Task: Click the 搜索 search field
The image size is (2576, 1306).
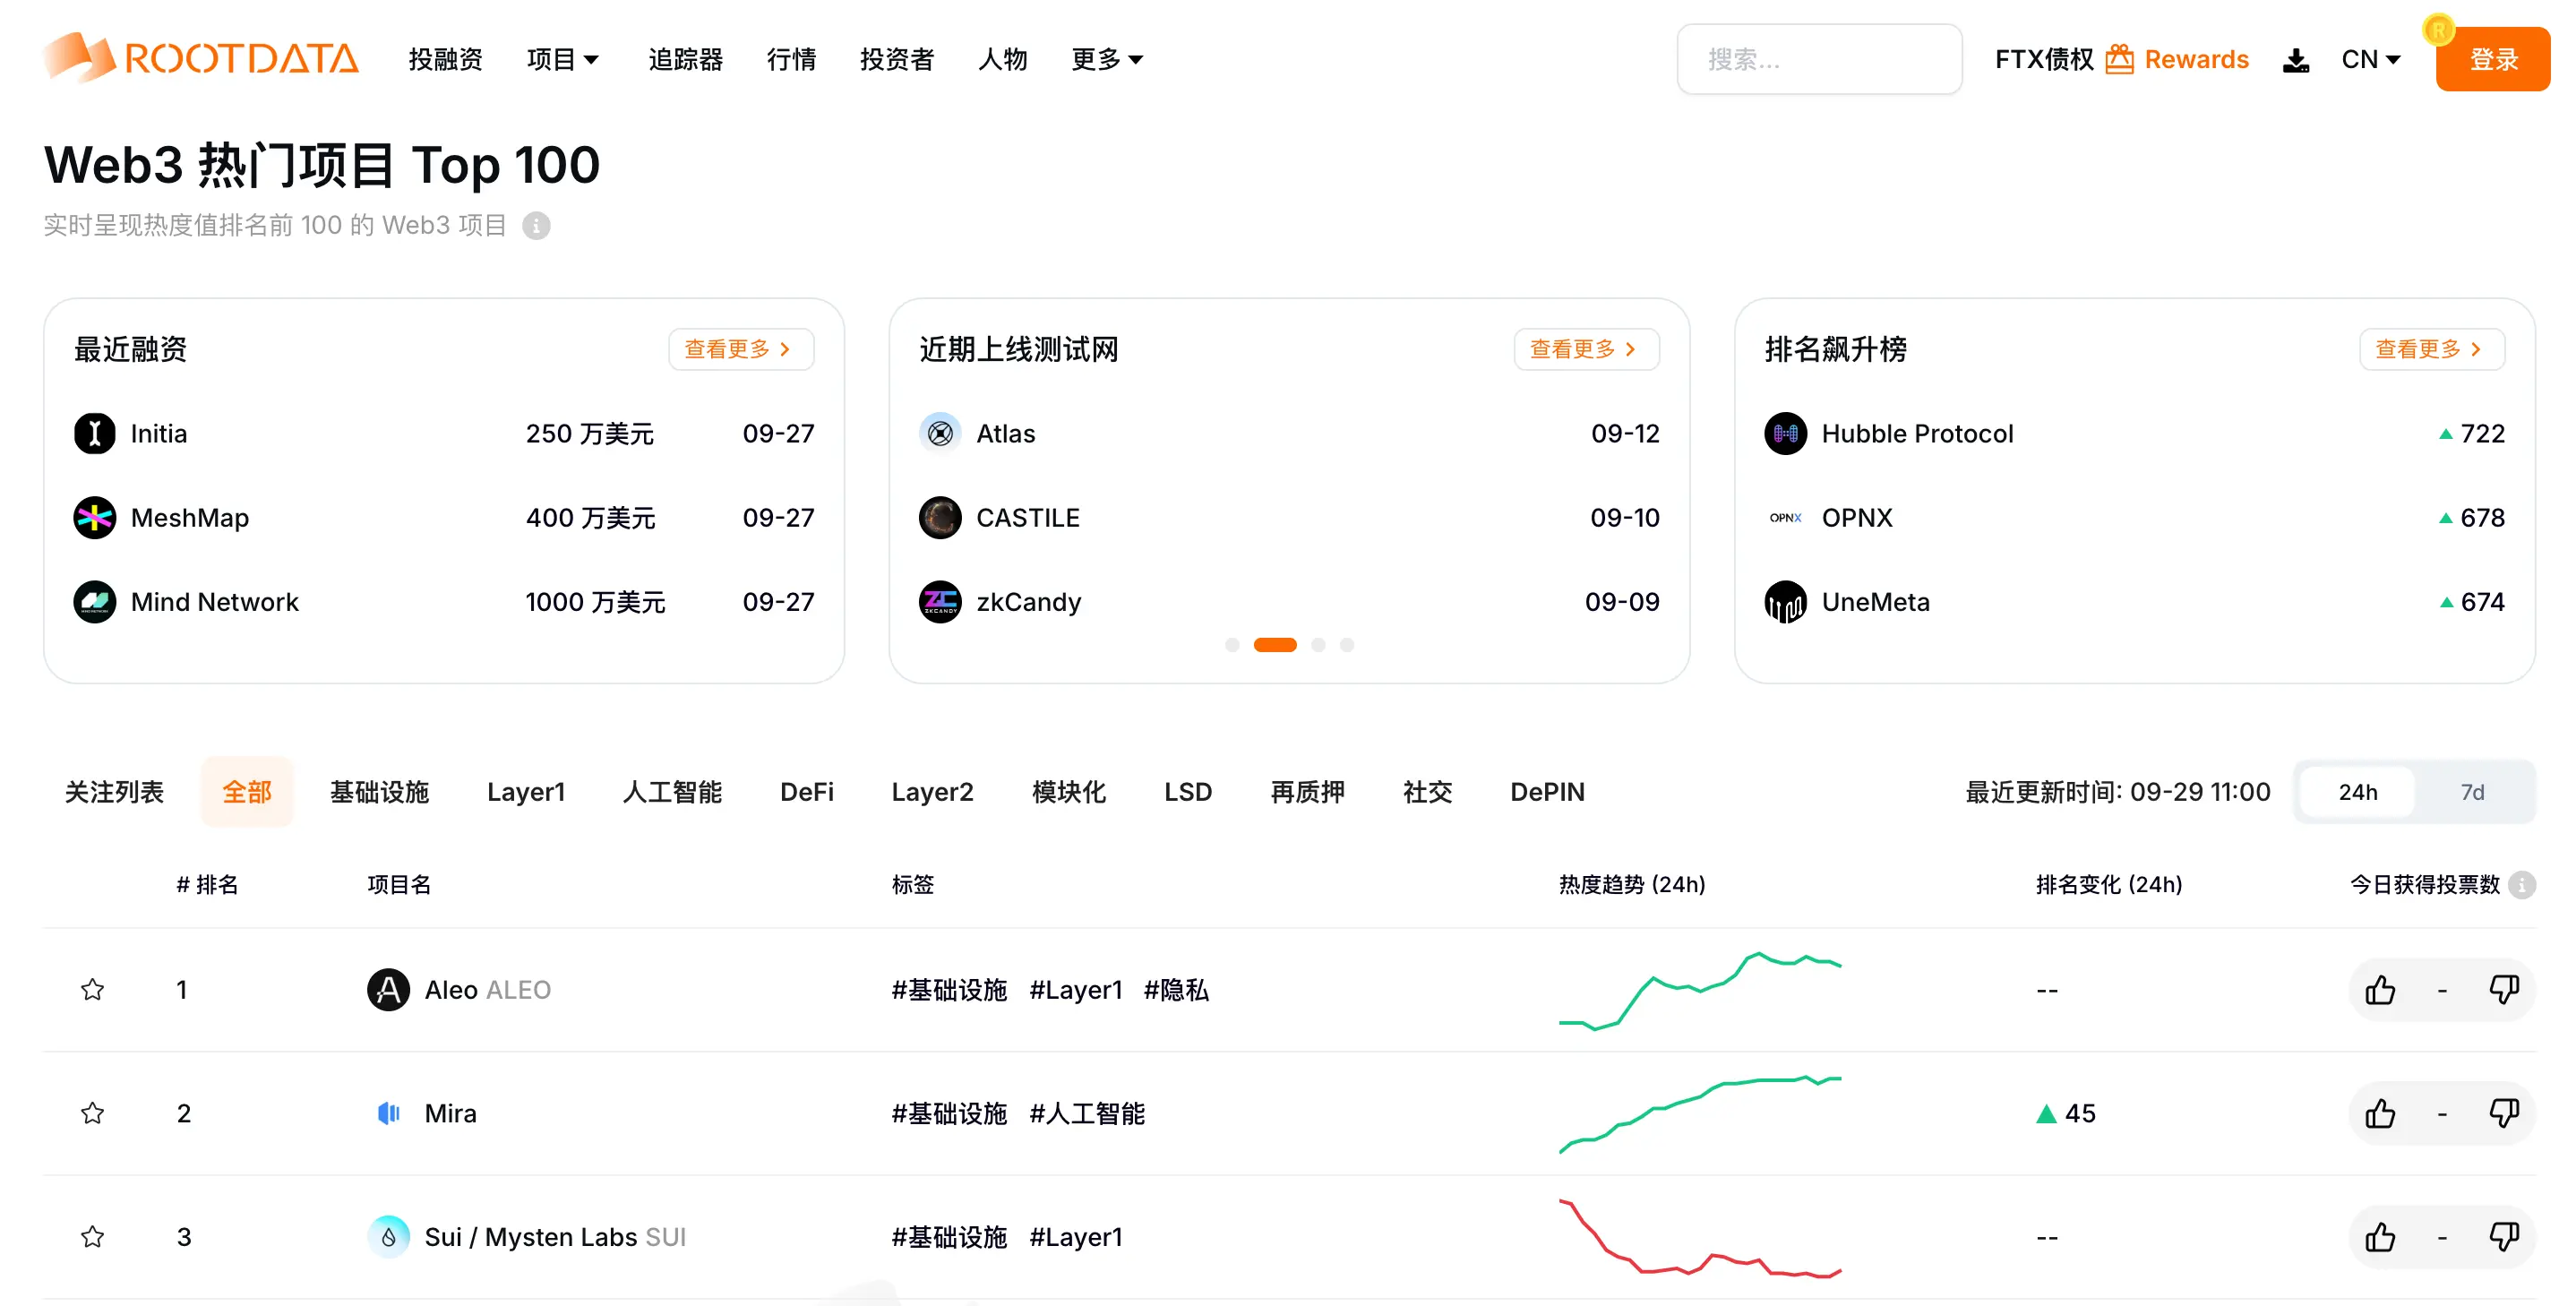Action: point(1819,60)
